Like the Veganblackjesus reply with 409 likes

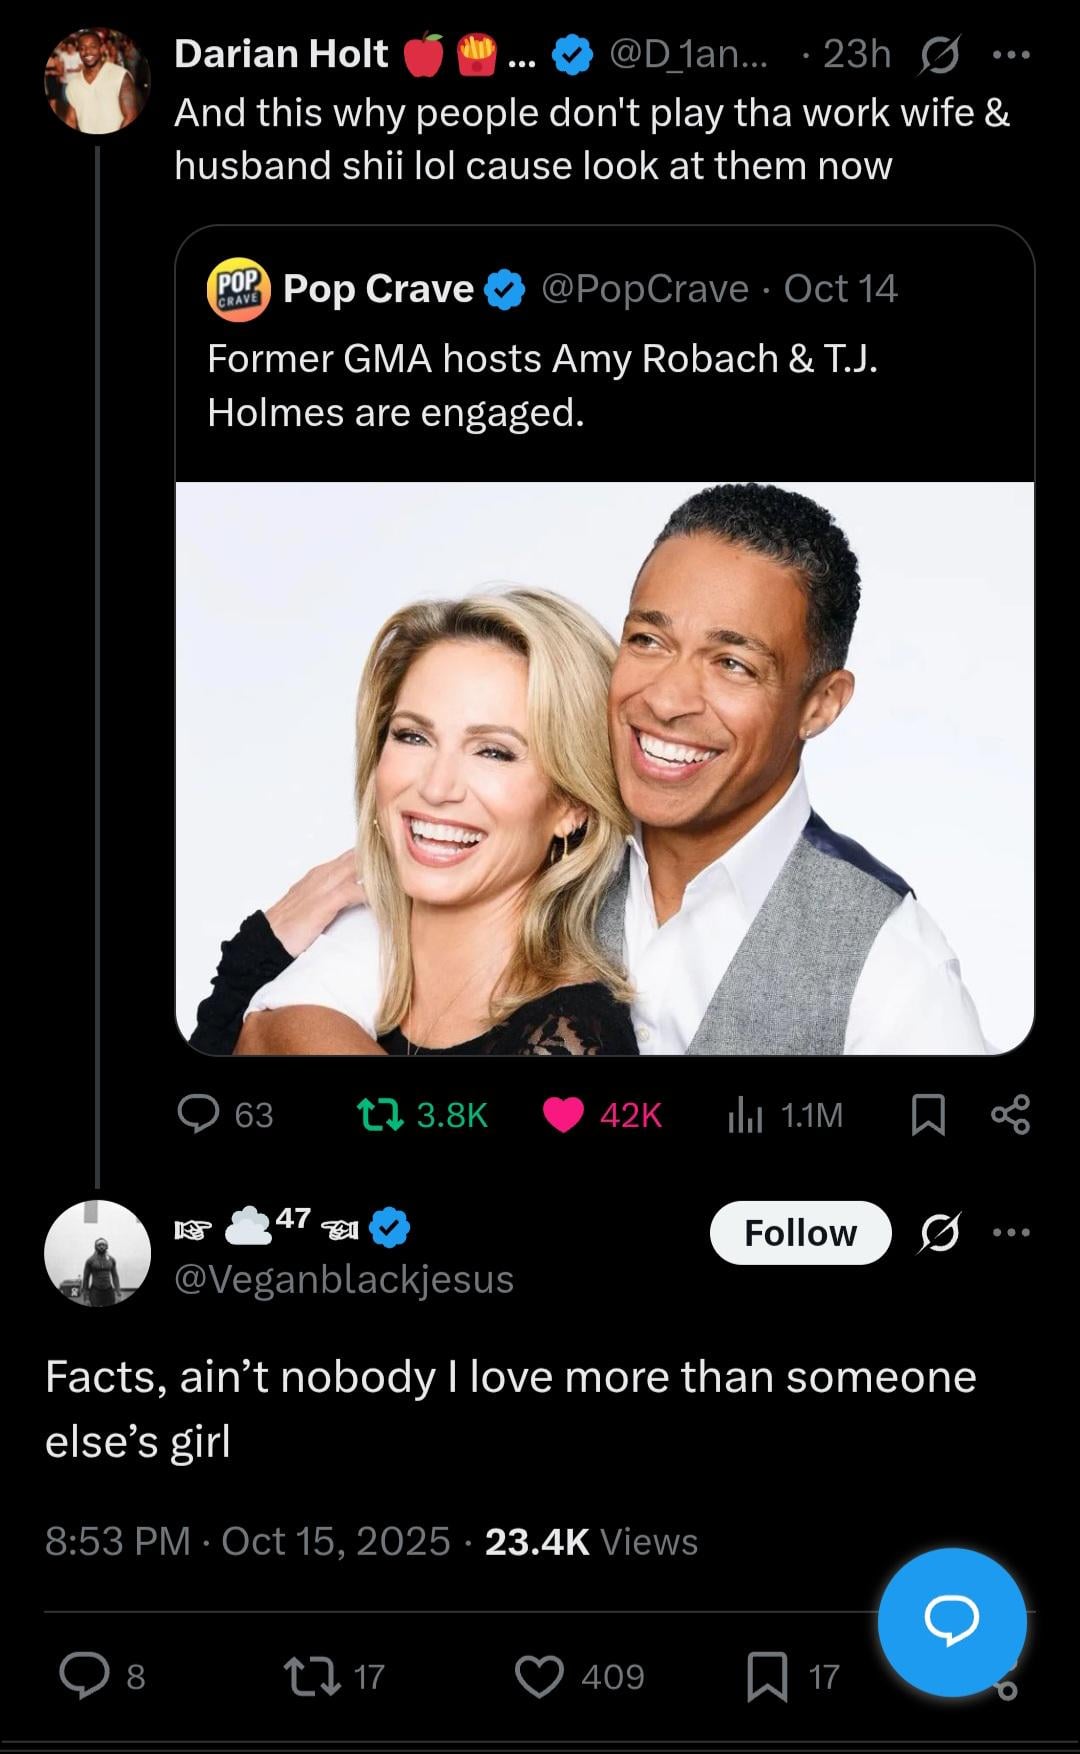[539, 1676]
